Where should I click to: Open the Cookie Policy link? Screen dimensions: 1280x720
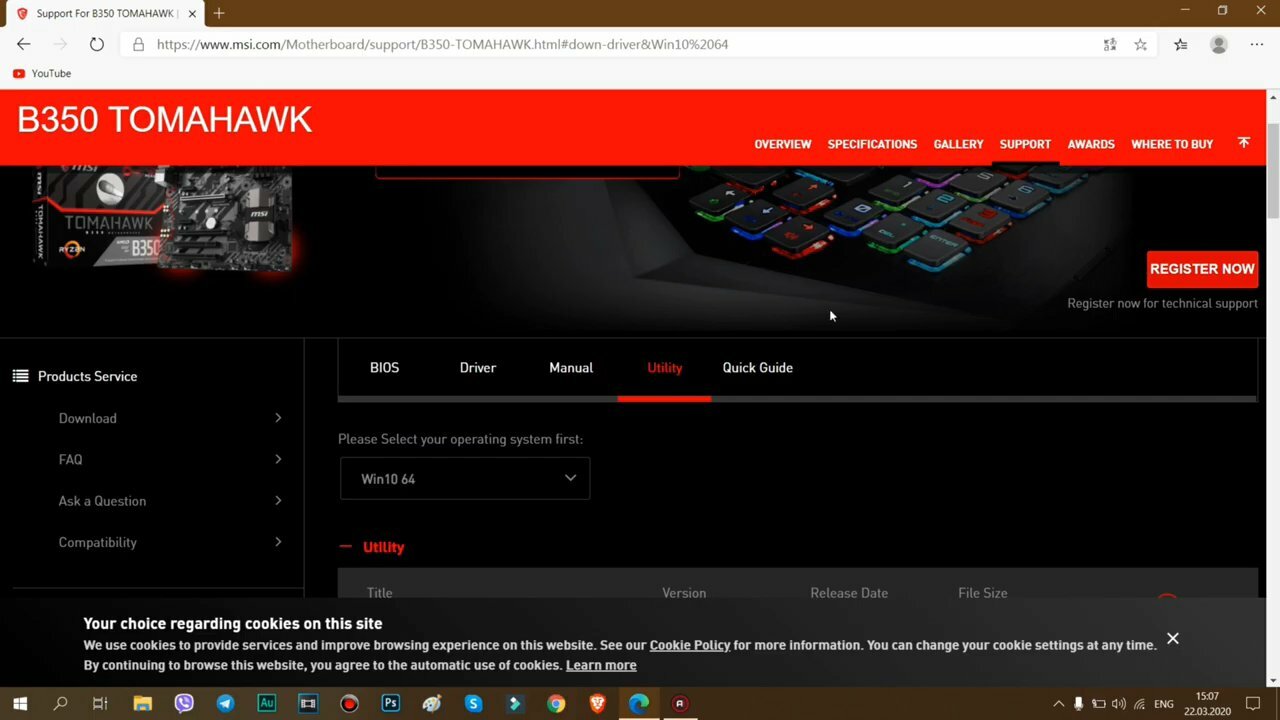pyautogui.click(x=690, y=645)
